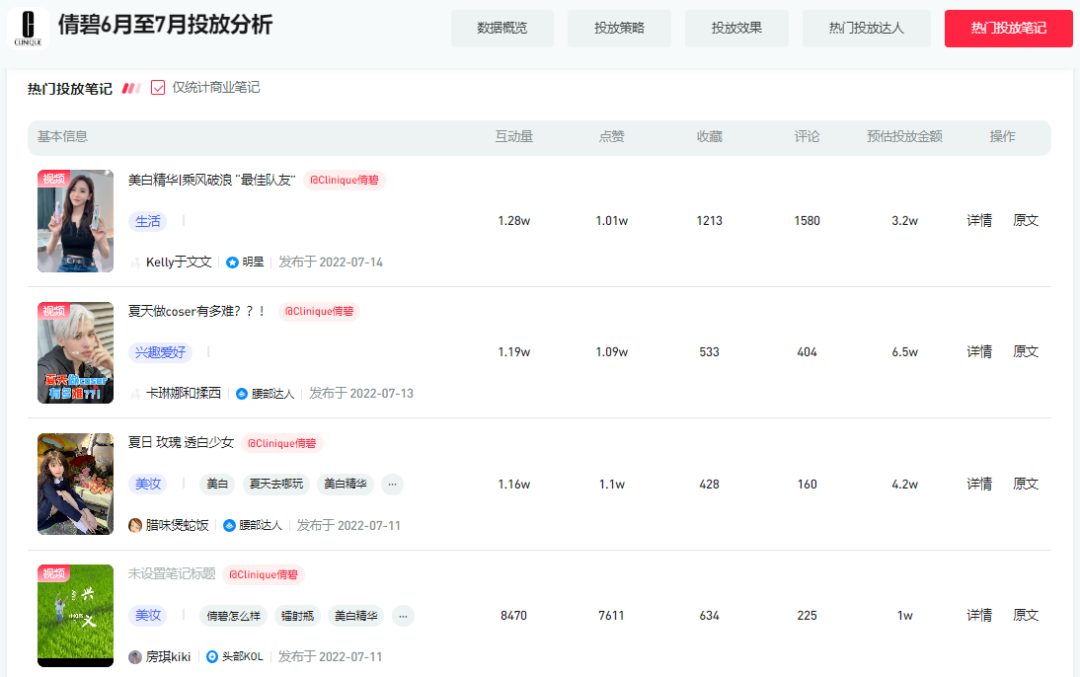Viewport: 1080px width, 677px height.
Task: Click the avatar icon beside Kelly于文文
Action: point(135,262)
